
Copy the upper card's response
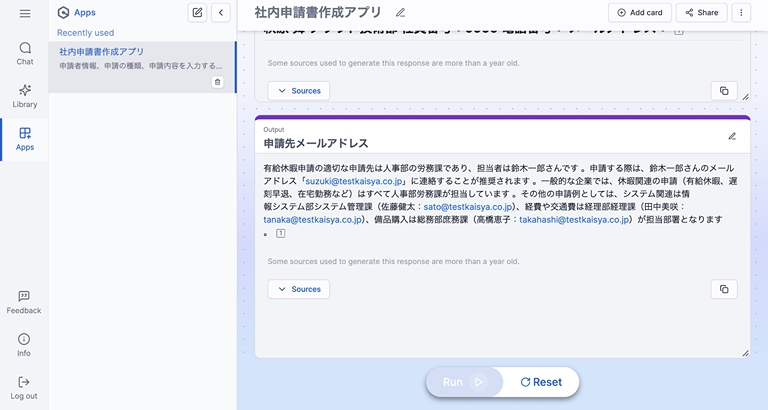(723, 91)
